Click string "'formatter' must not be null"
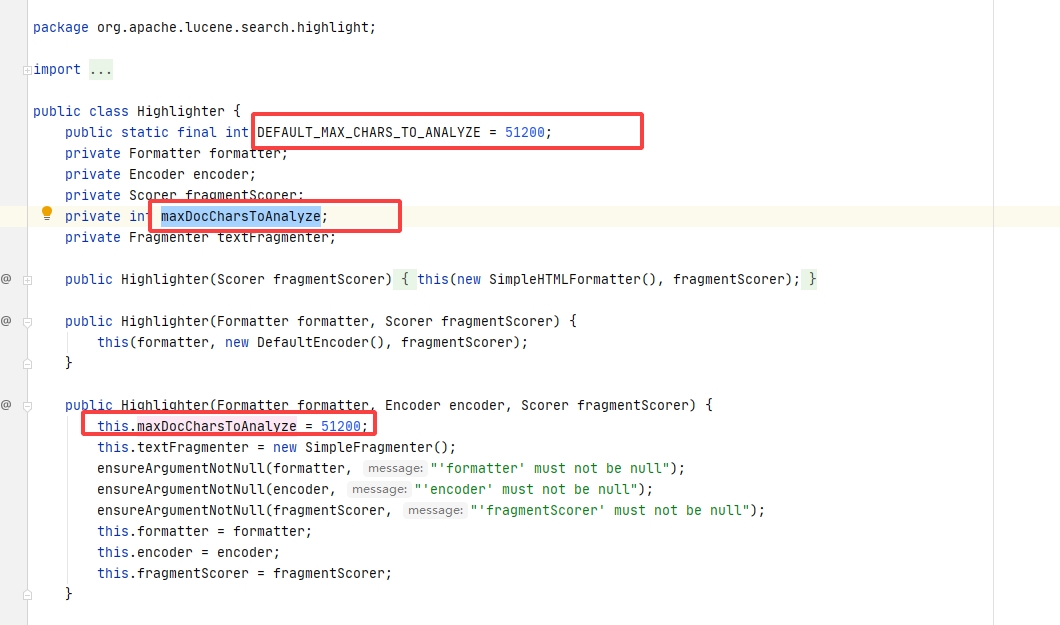 [x=550, y=468]
